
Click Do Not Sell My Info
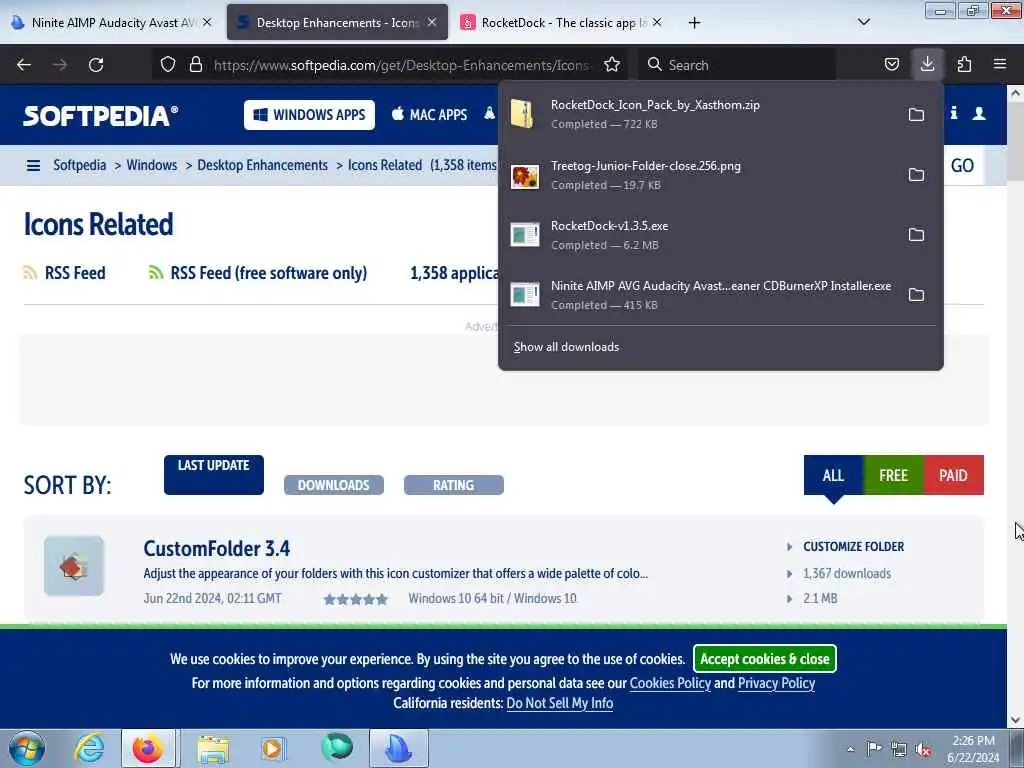coord(560,703)
